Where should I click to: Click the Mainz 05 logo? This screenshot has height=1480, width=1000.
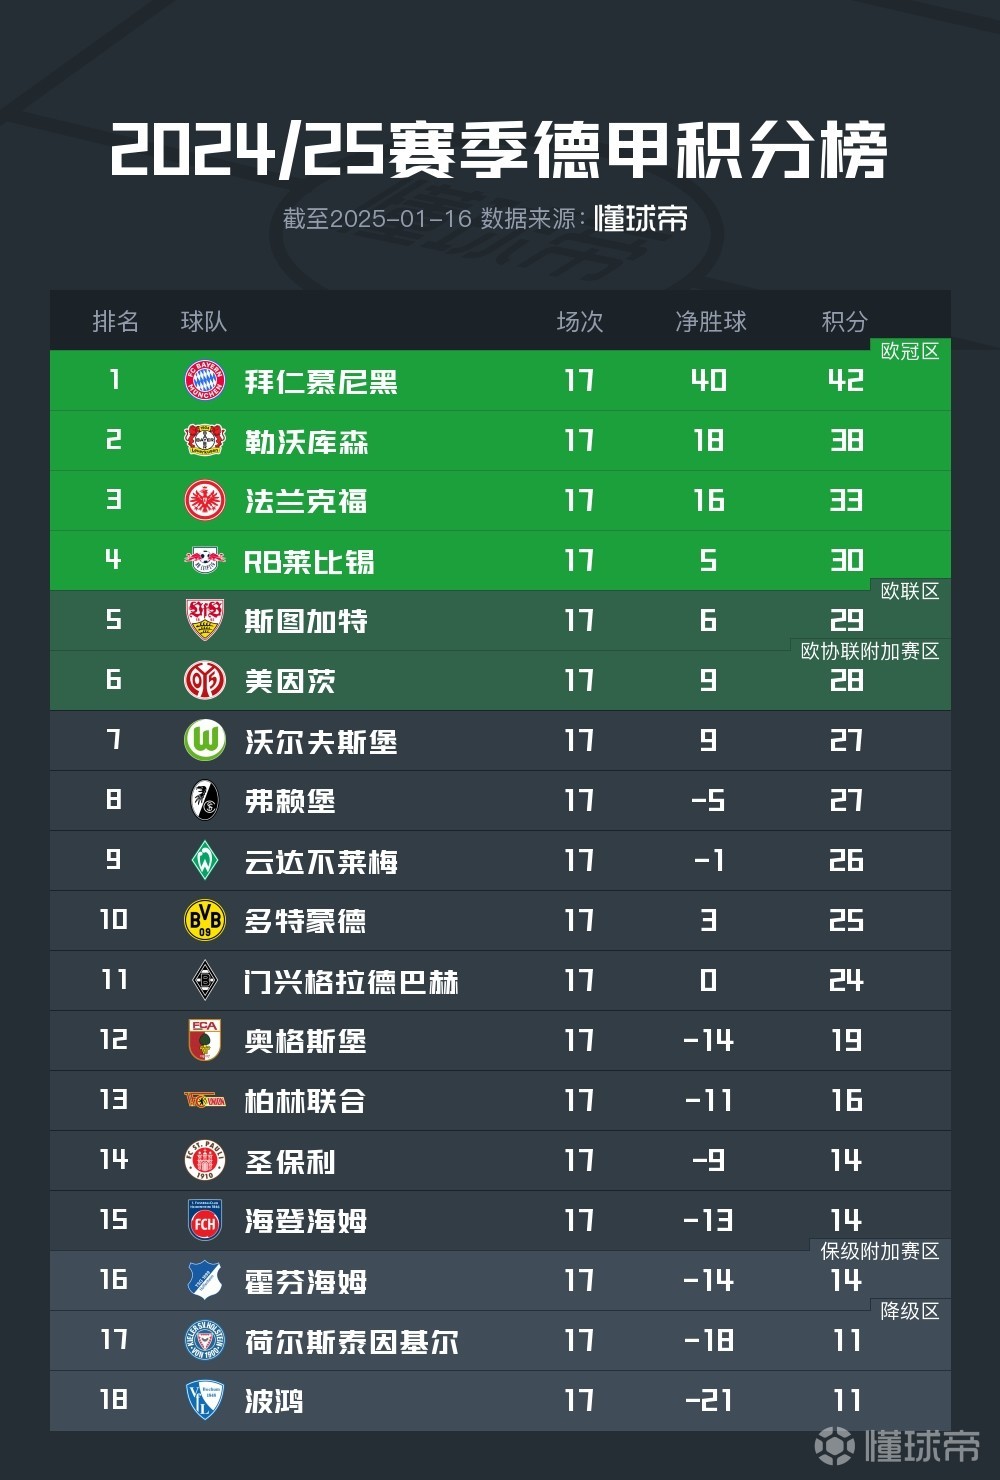click(205, 681)
